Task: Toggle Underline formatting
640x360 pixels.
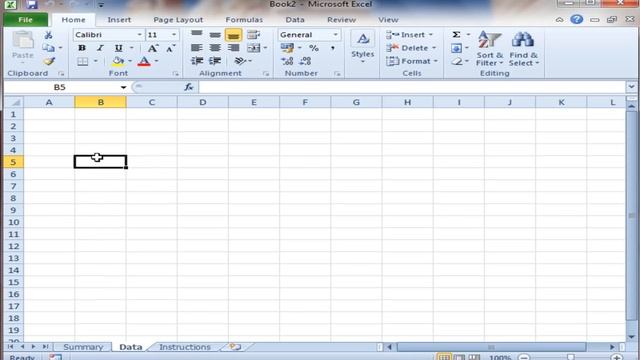Action: pos(118,48)
